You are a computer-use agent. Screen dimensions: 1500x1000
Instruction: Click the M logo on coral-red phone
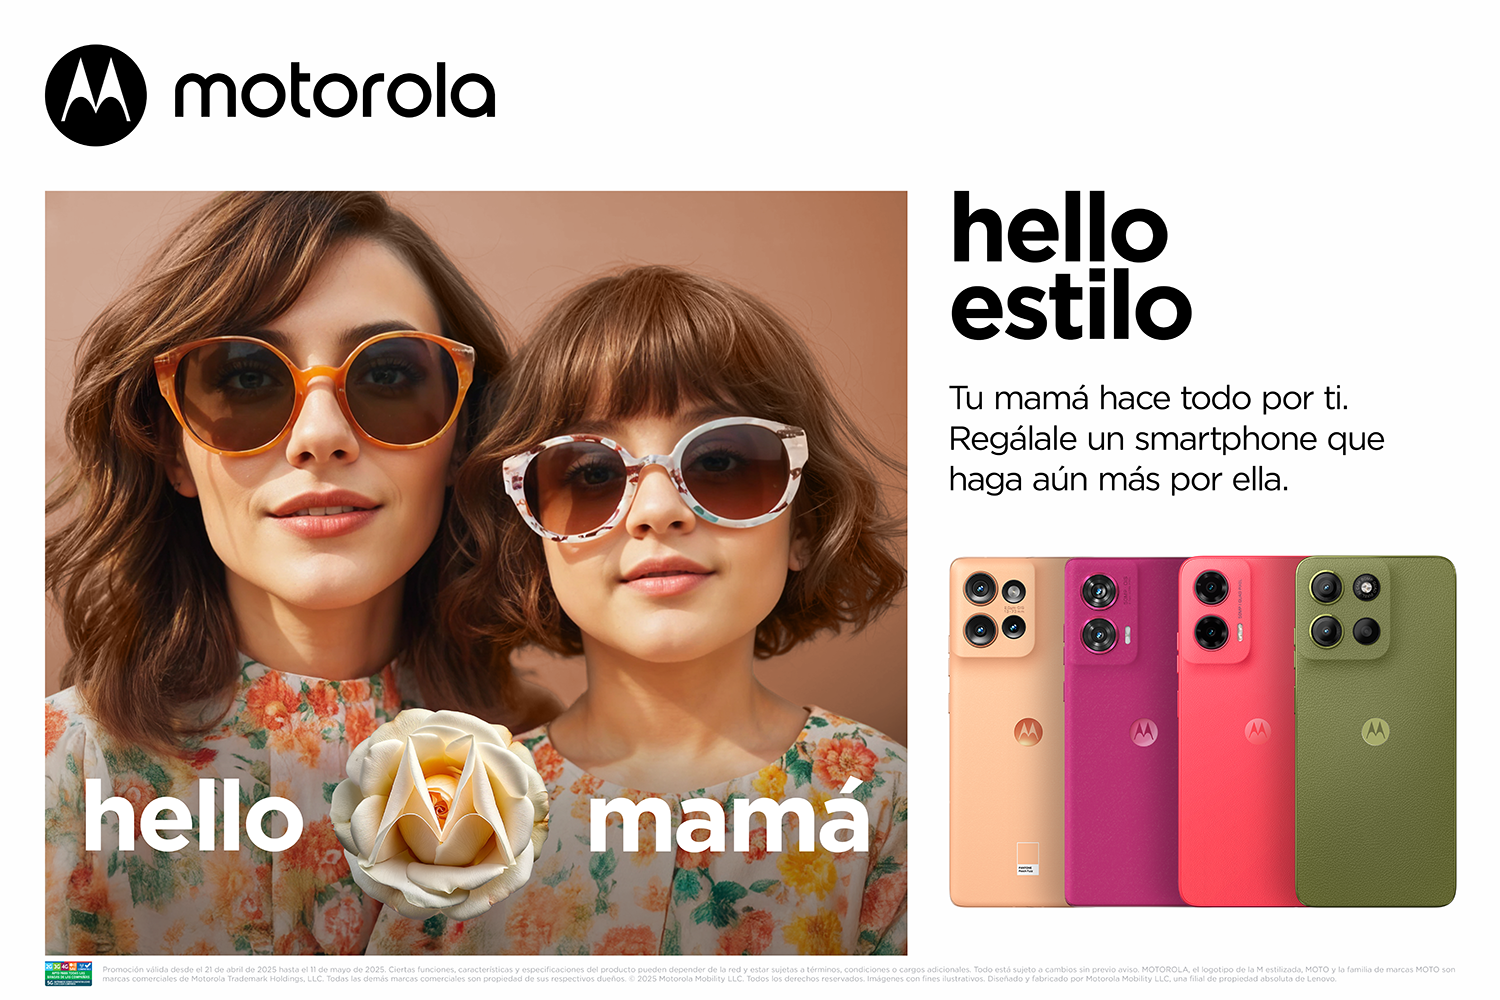1257,731
